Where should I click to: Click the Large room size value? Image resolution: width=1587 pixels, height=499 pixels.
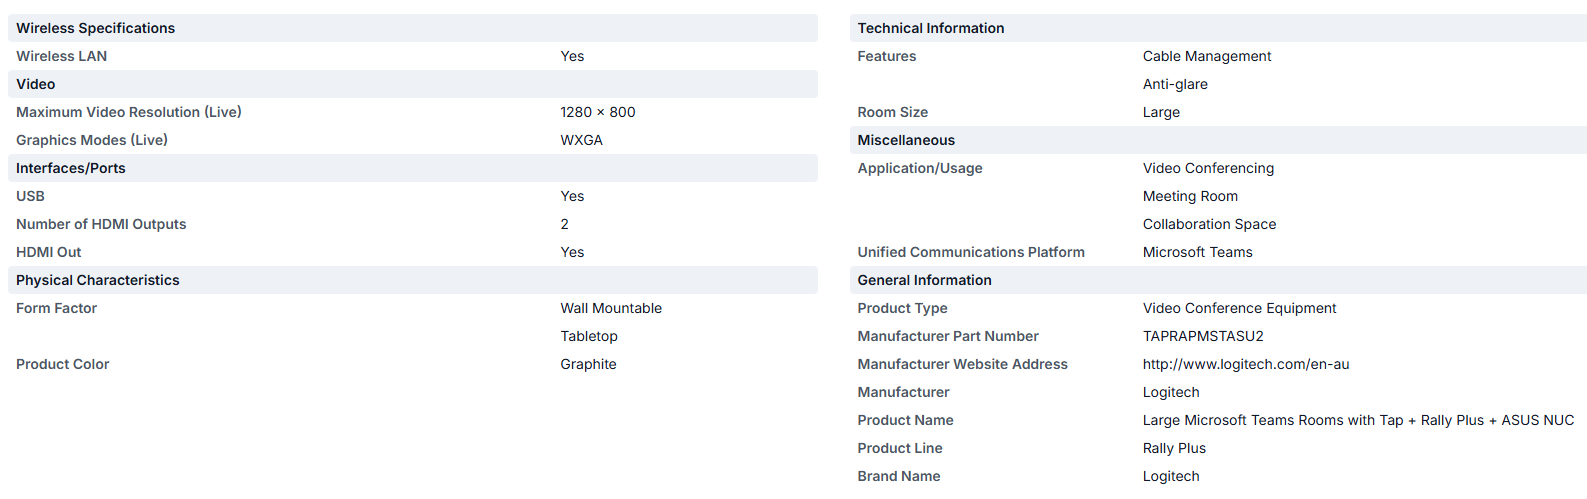click(1161, 112)
